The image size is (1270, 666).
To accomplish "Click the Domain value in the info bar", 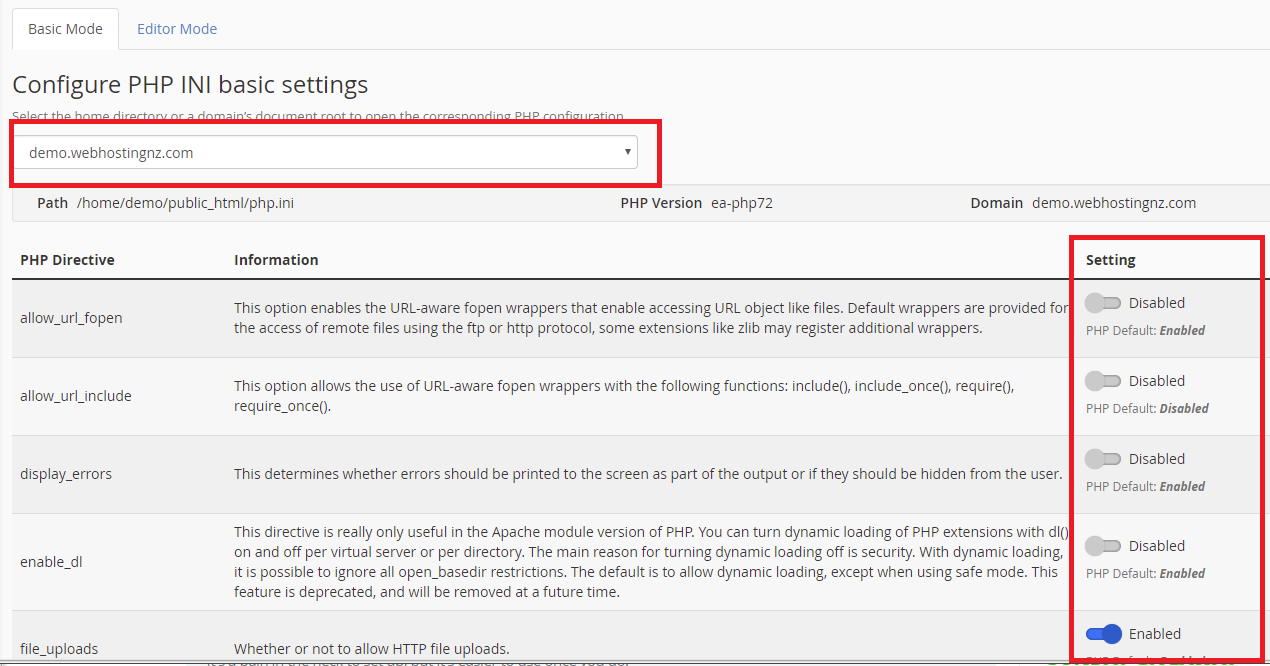I will pyautogui.click(x=1113, y=203).
